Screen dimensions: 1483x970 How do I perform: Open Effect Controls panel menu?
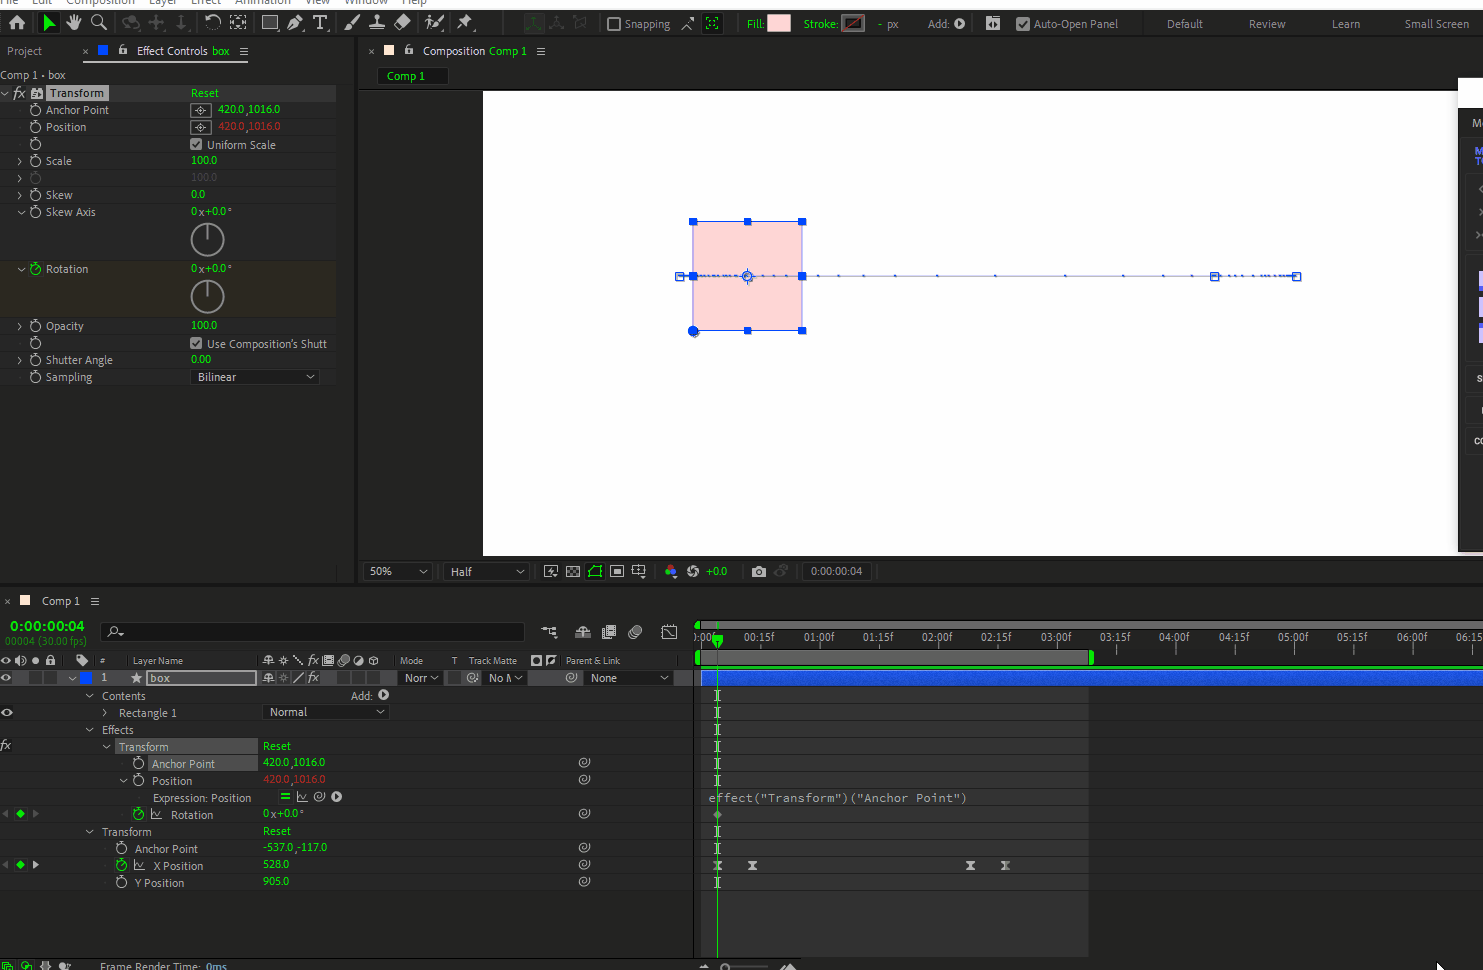[243, 51]
